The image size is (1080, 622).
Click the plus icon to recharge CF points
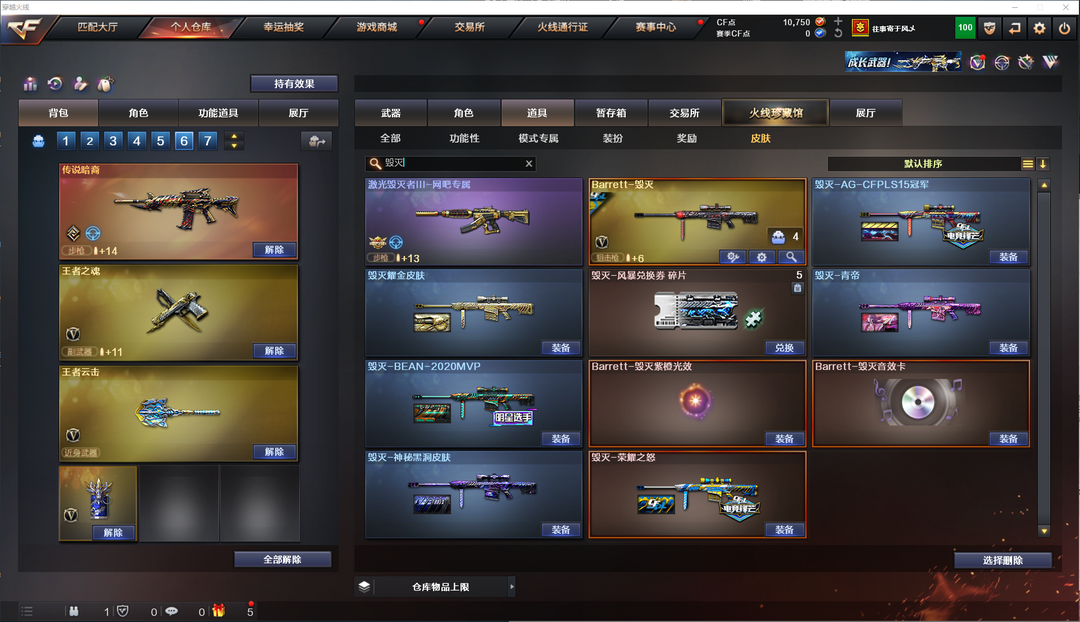click(x=838, y=21)
